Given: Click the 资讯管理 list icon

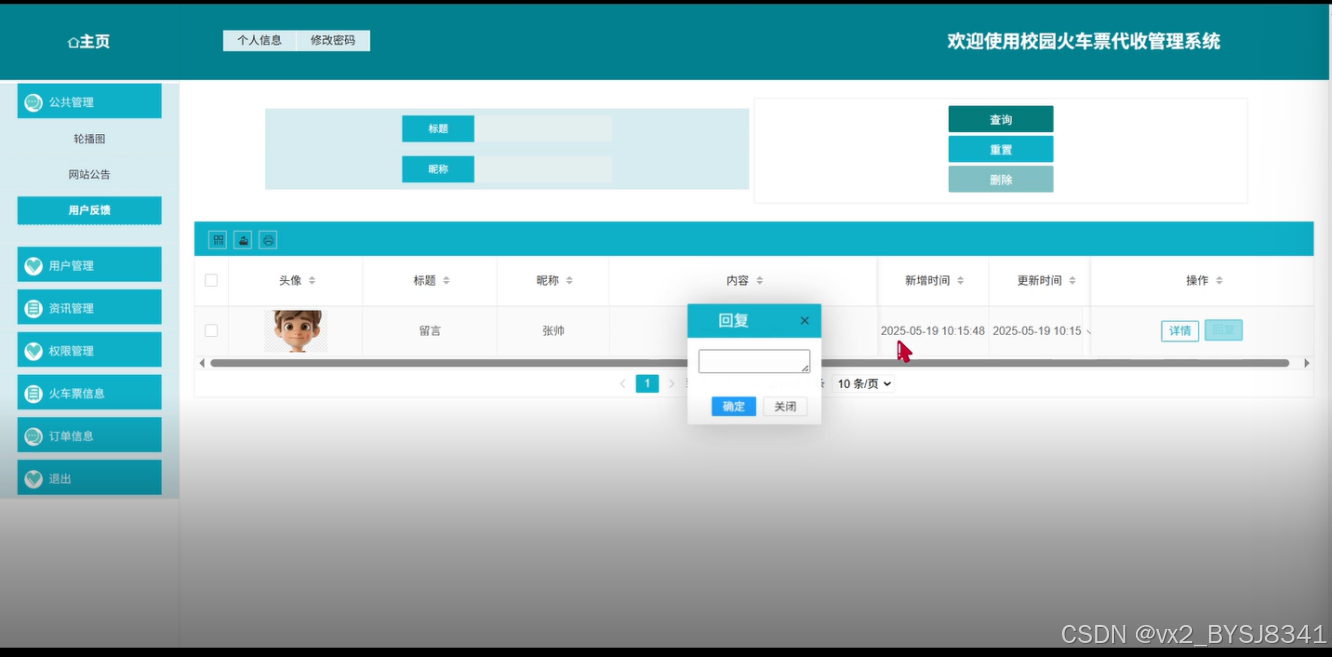Looking at the screenshot, I should click(33, 308).
